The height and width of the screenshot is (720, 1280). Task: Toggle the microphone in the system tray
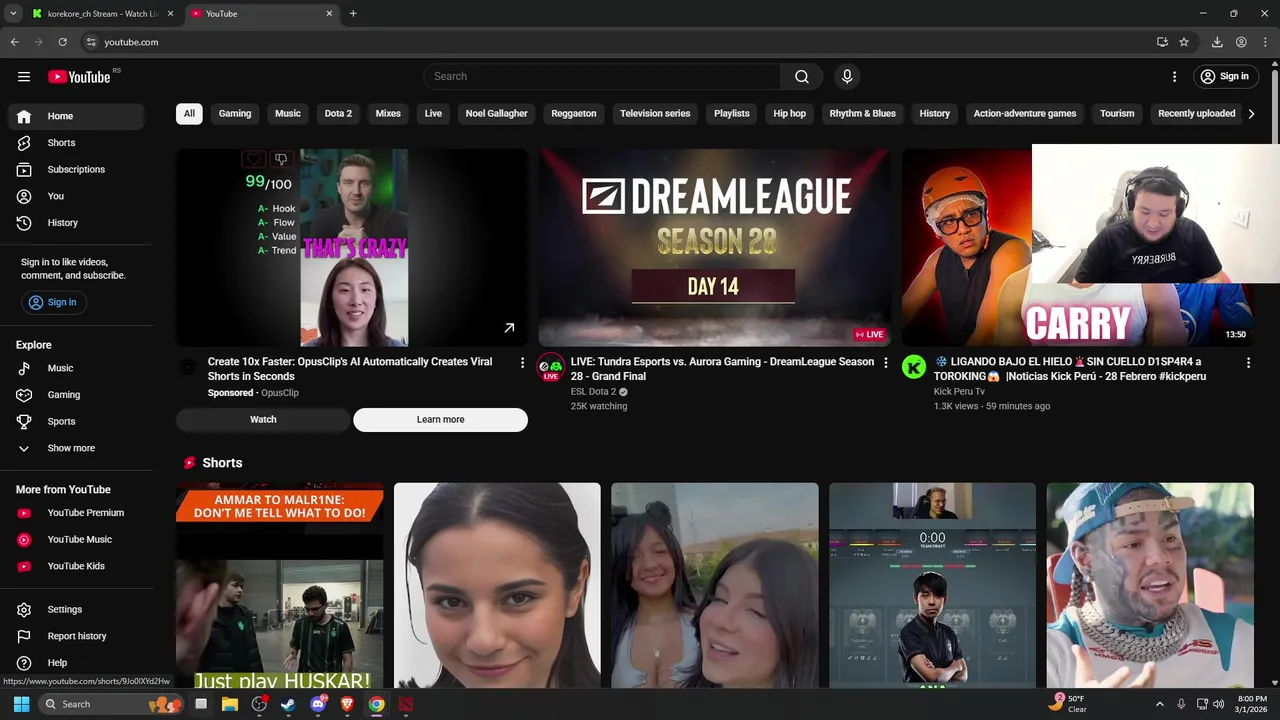pos(1181,704)
